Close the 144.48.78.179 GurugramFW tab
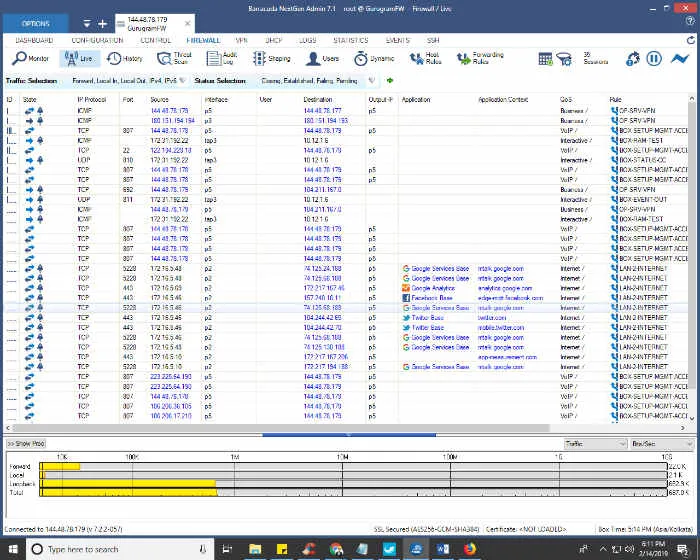The height and width of the screenshot is (560, 700). click(188, 23)
